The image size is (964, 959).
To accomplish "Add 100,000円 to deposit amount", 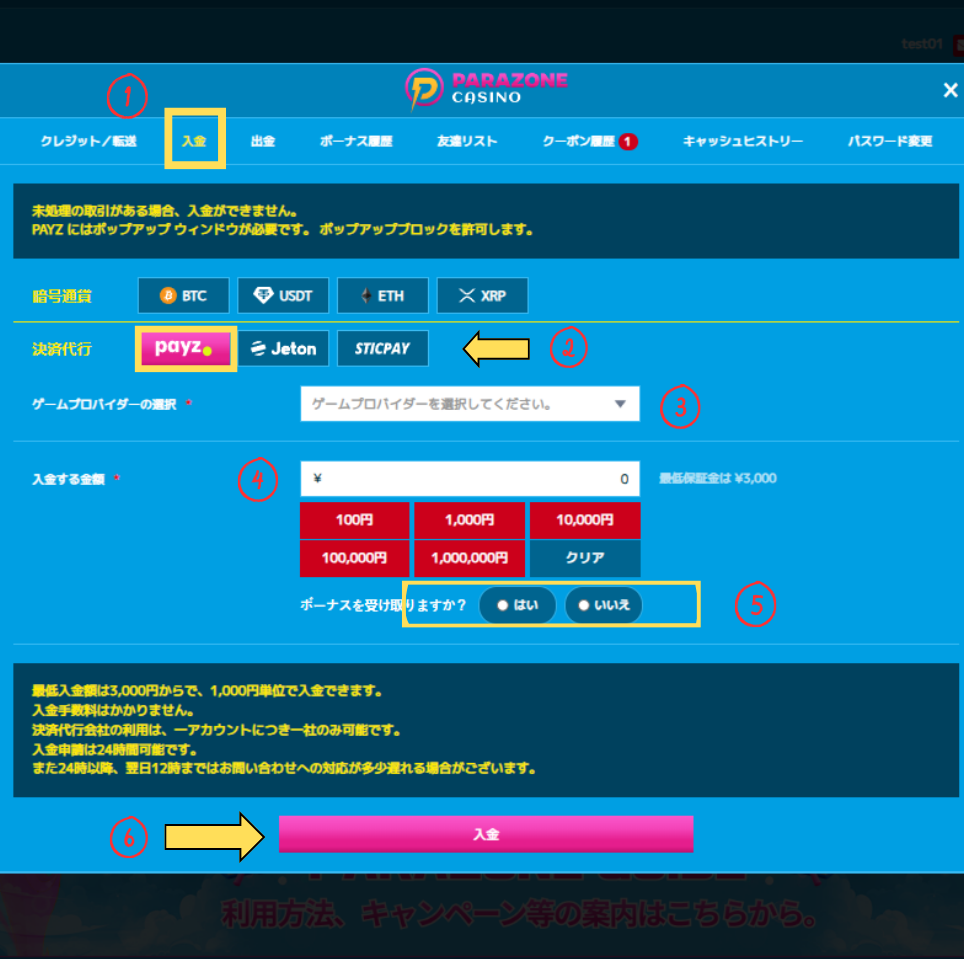I will 355,558.
